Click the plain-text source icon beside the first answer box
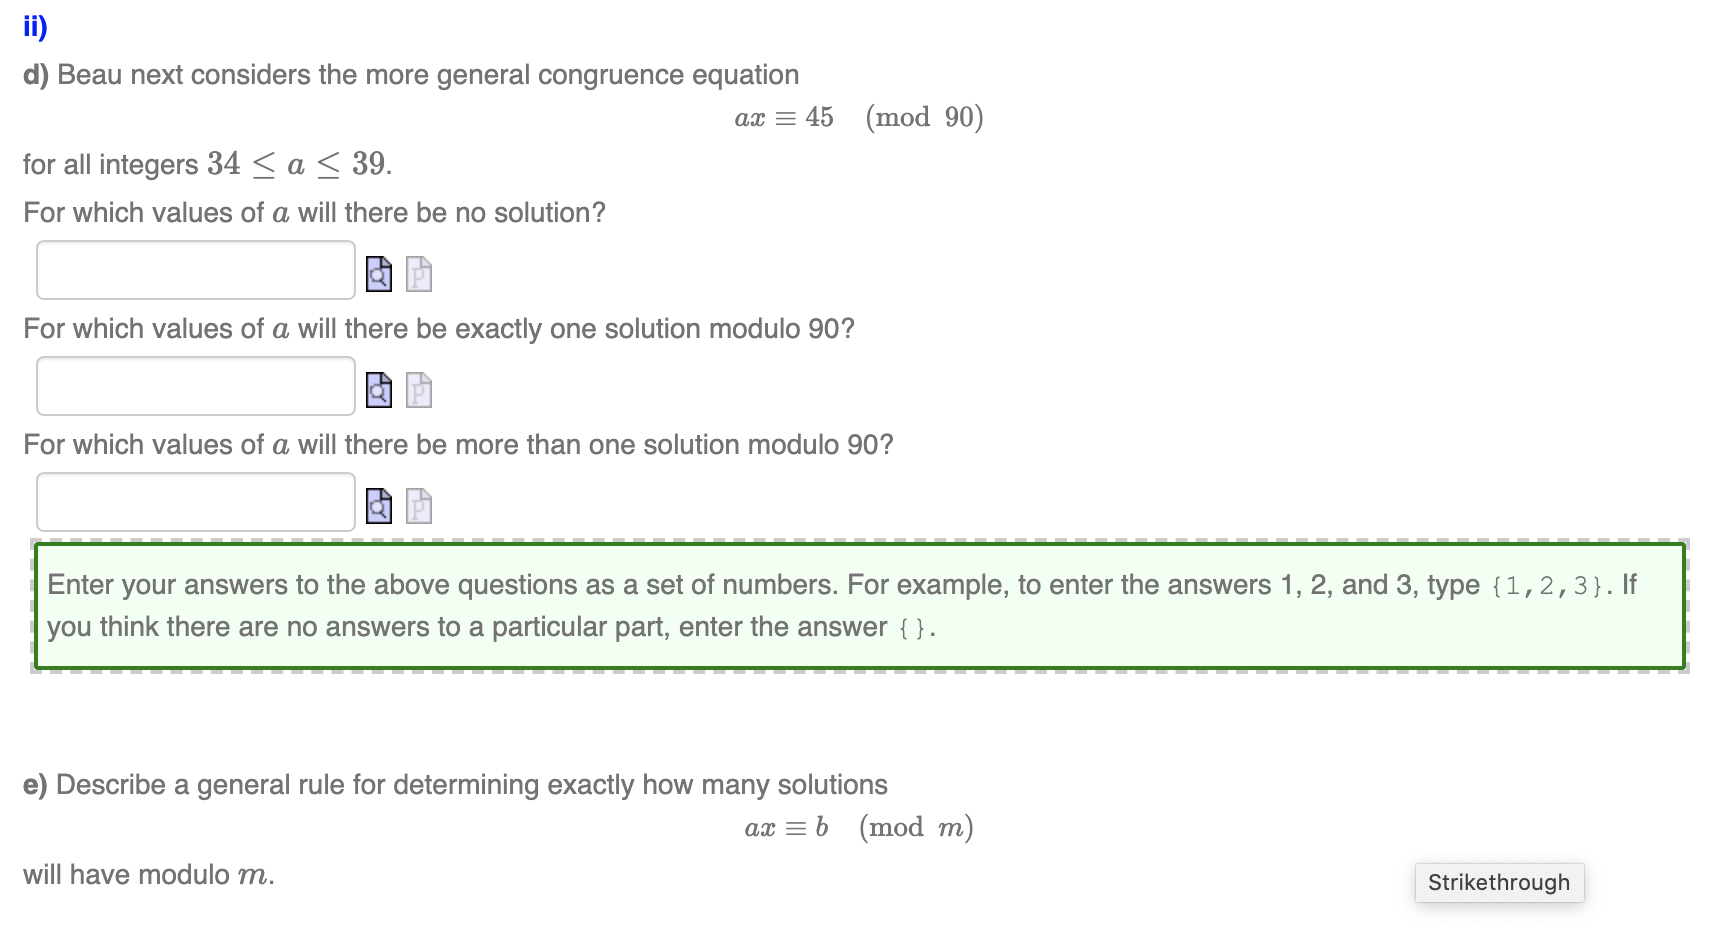 pyautogui.click(x=418, y=272)
